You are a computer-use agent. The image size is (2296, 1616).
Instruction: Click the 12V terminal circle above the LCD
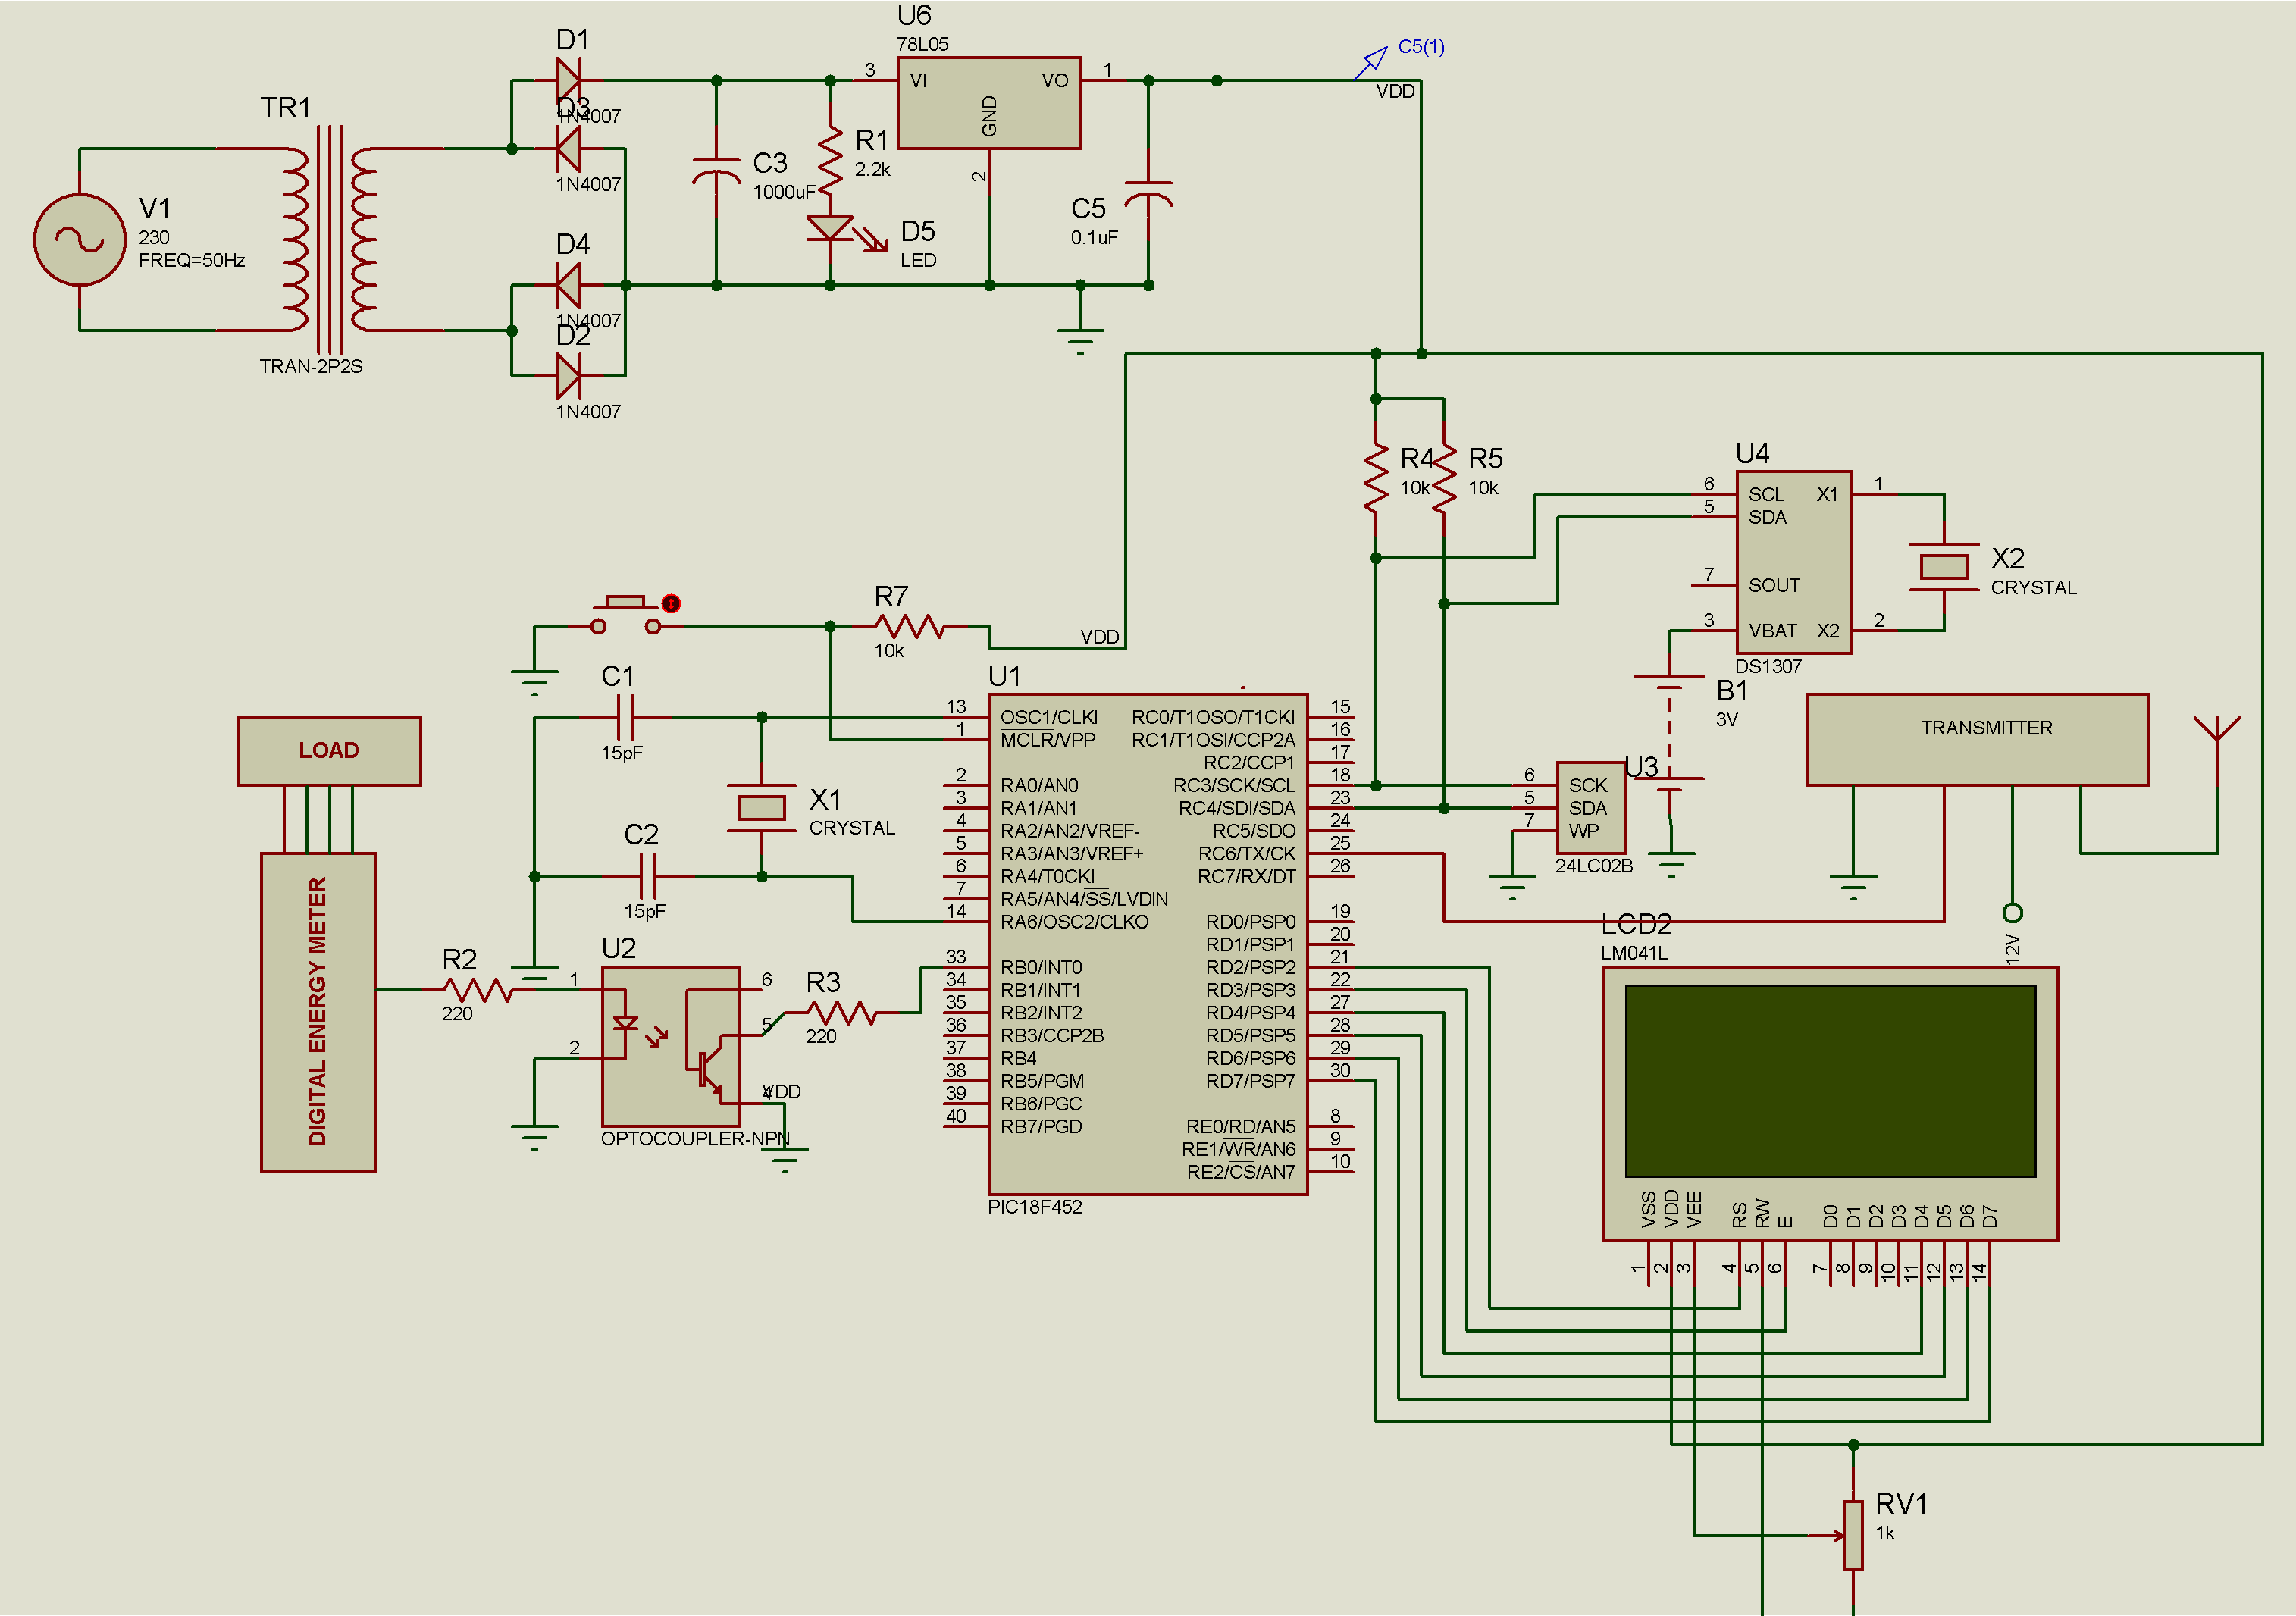2012,913
